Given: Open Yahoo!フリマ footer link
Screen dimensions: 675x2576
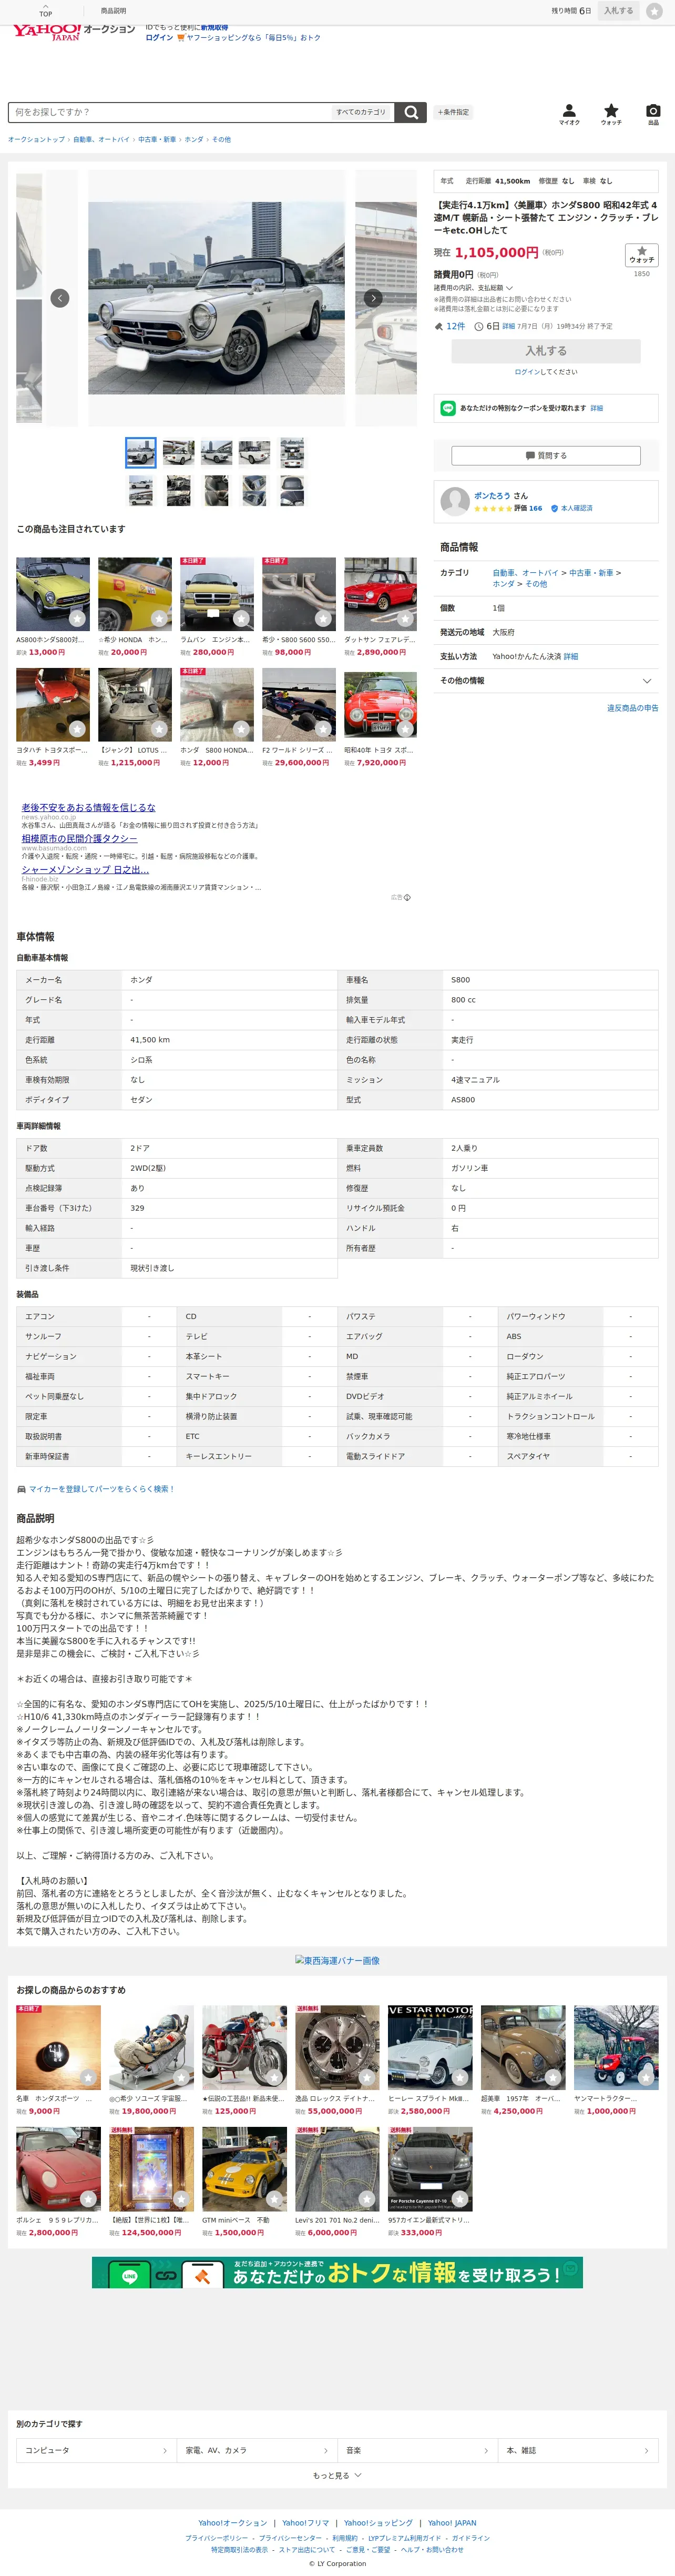Looking at the screenshot, I should (x=305, y=2523).
